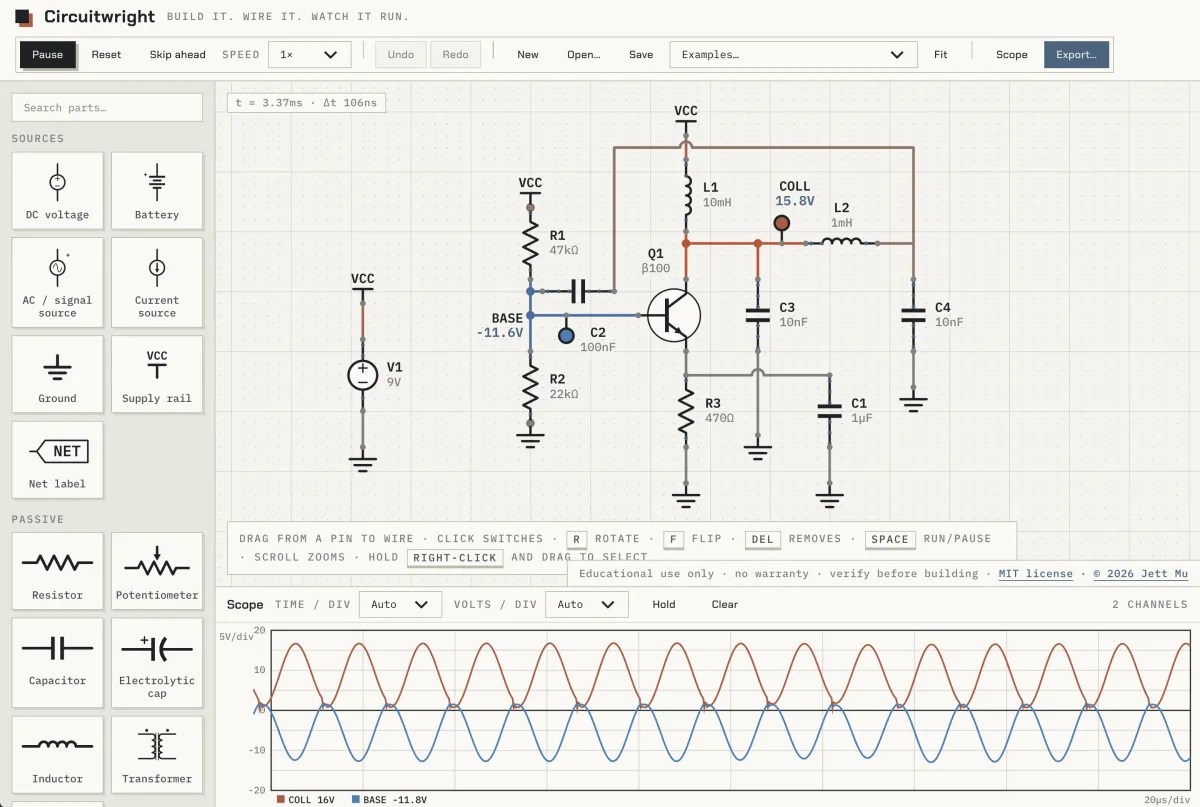Add a DC voltage source part
Screen dimensions: 1200x807
pos(57,190)
